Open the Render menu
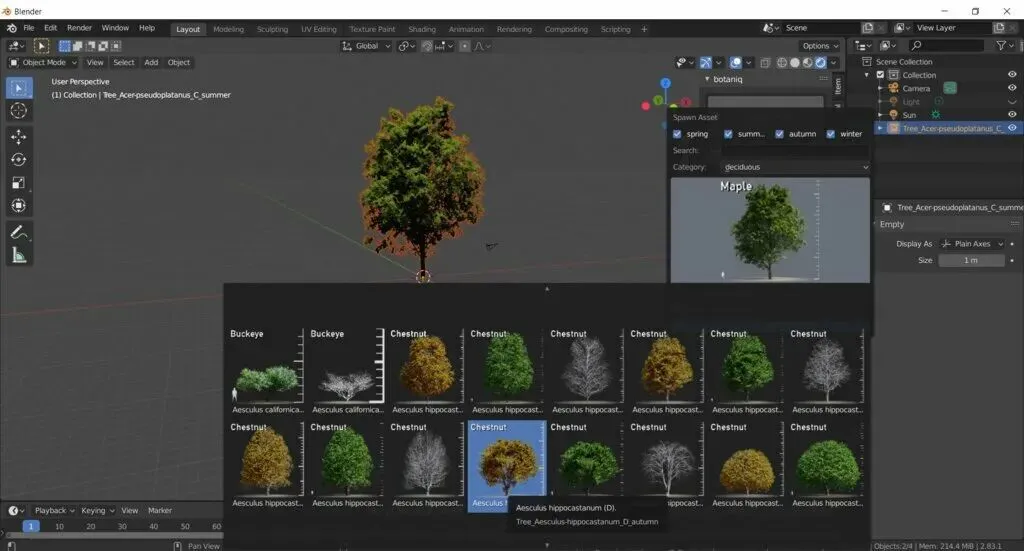 pyautogui.click(x=79, y=28)
